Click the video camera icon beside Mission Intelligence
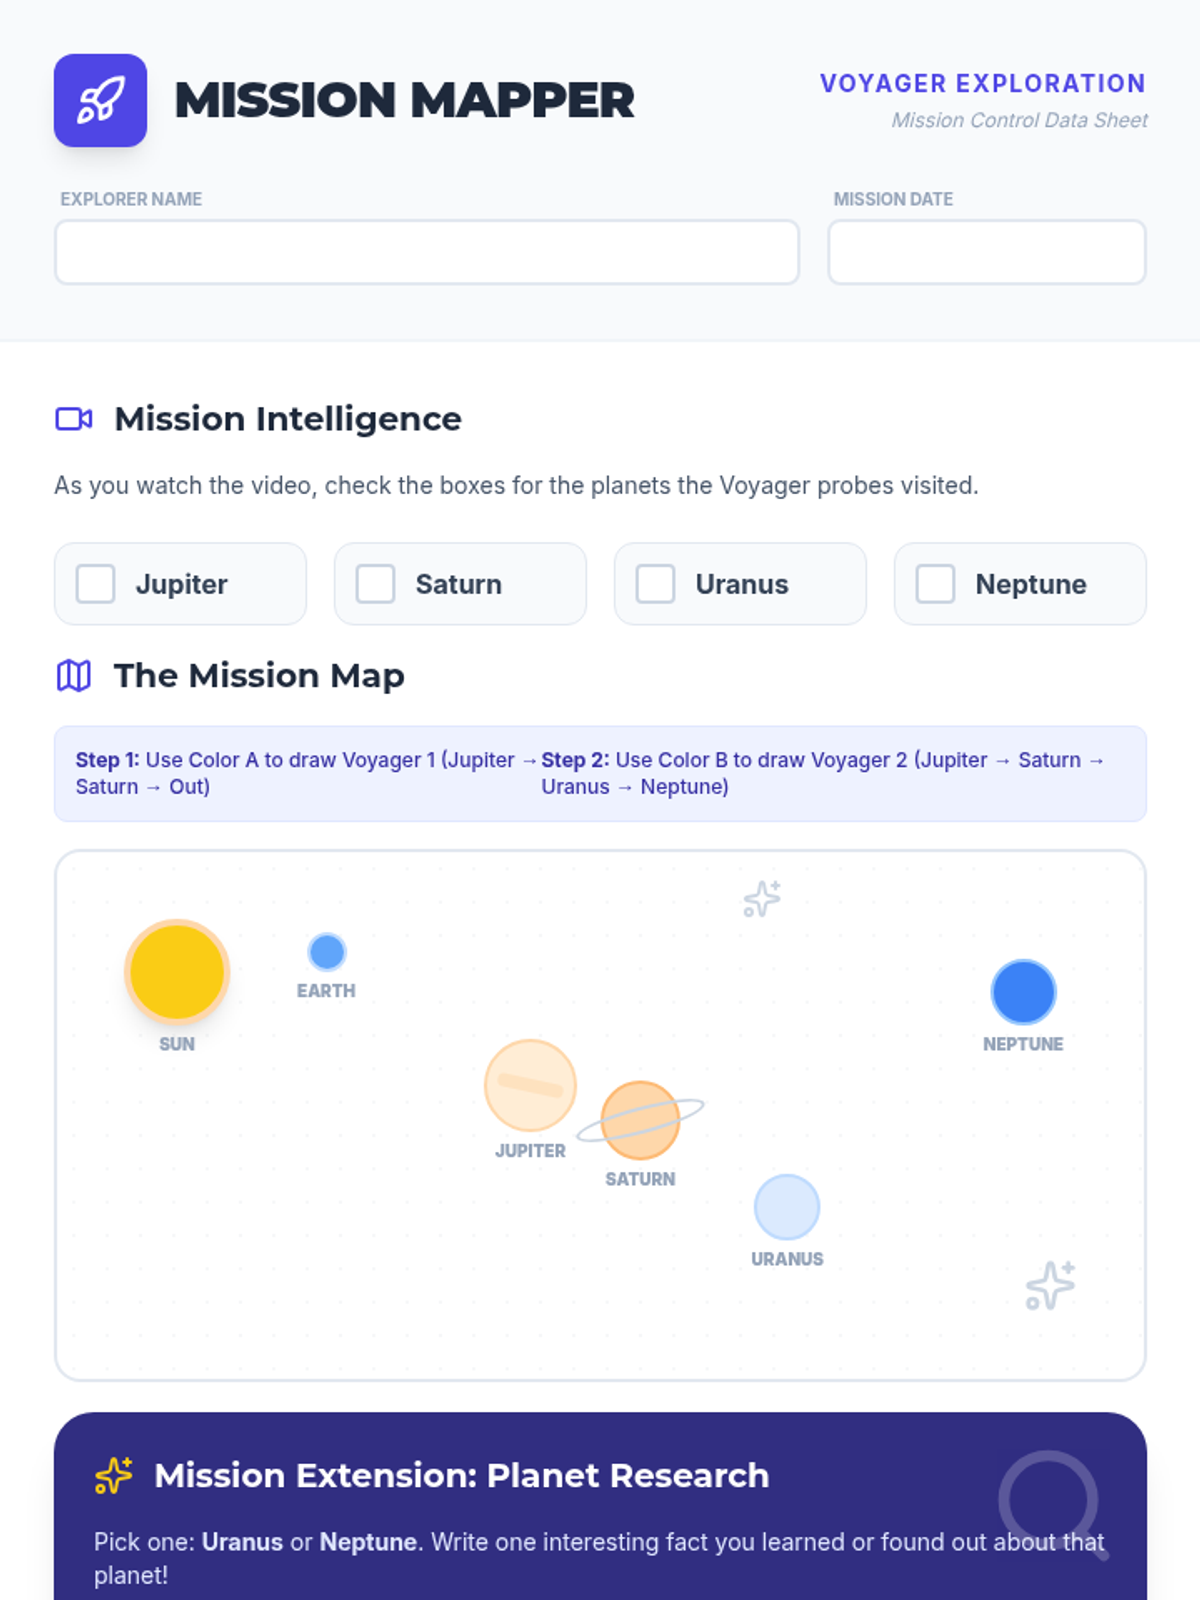 coord(74,419)
